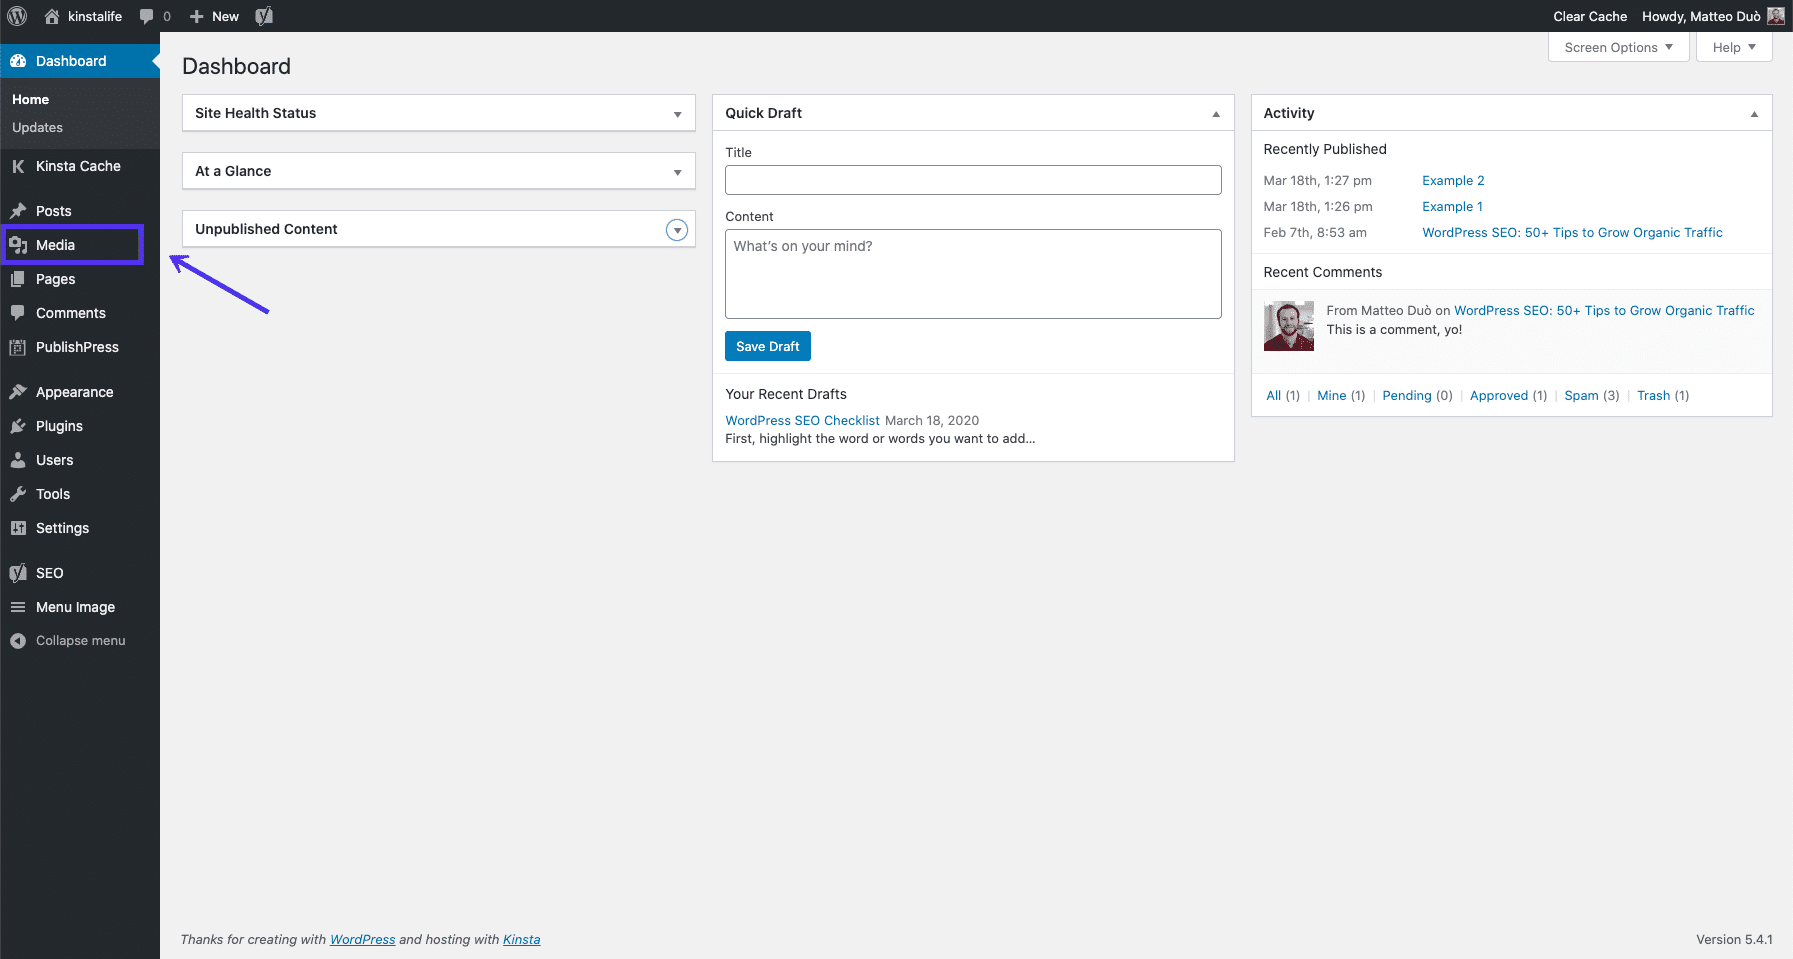
Task: Expand the Site Health Status panel
Action: pos(679,113)
